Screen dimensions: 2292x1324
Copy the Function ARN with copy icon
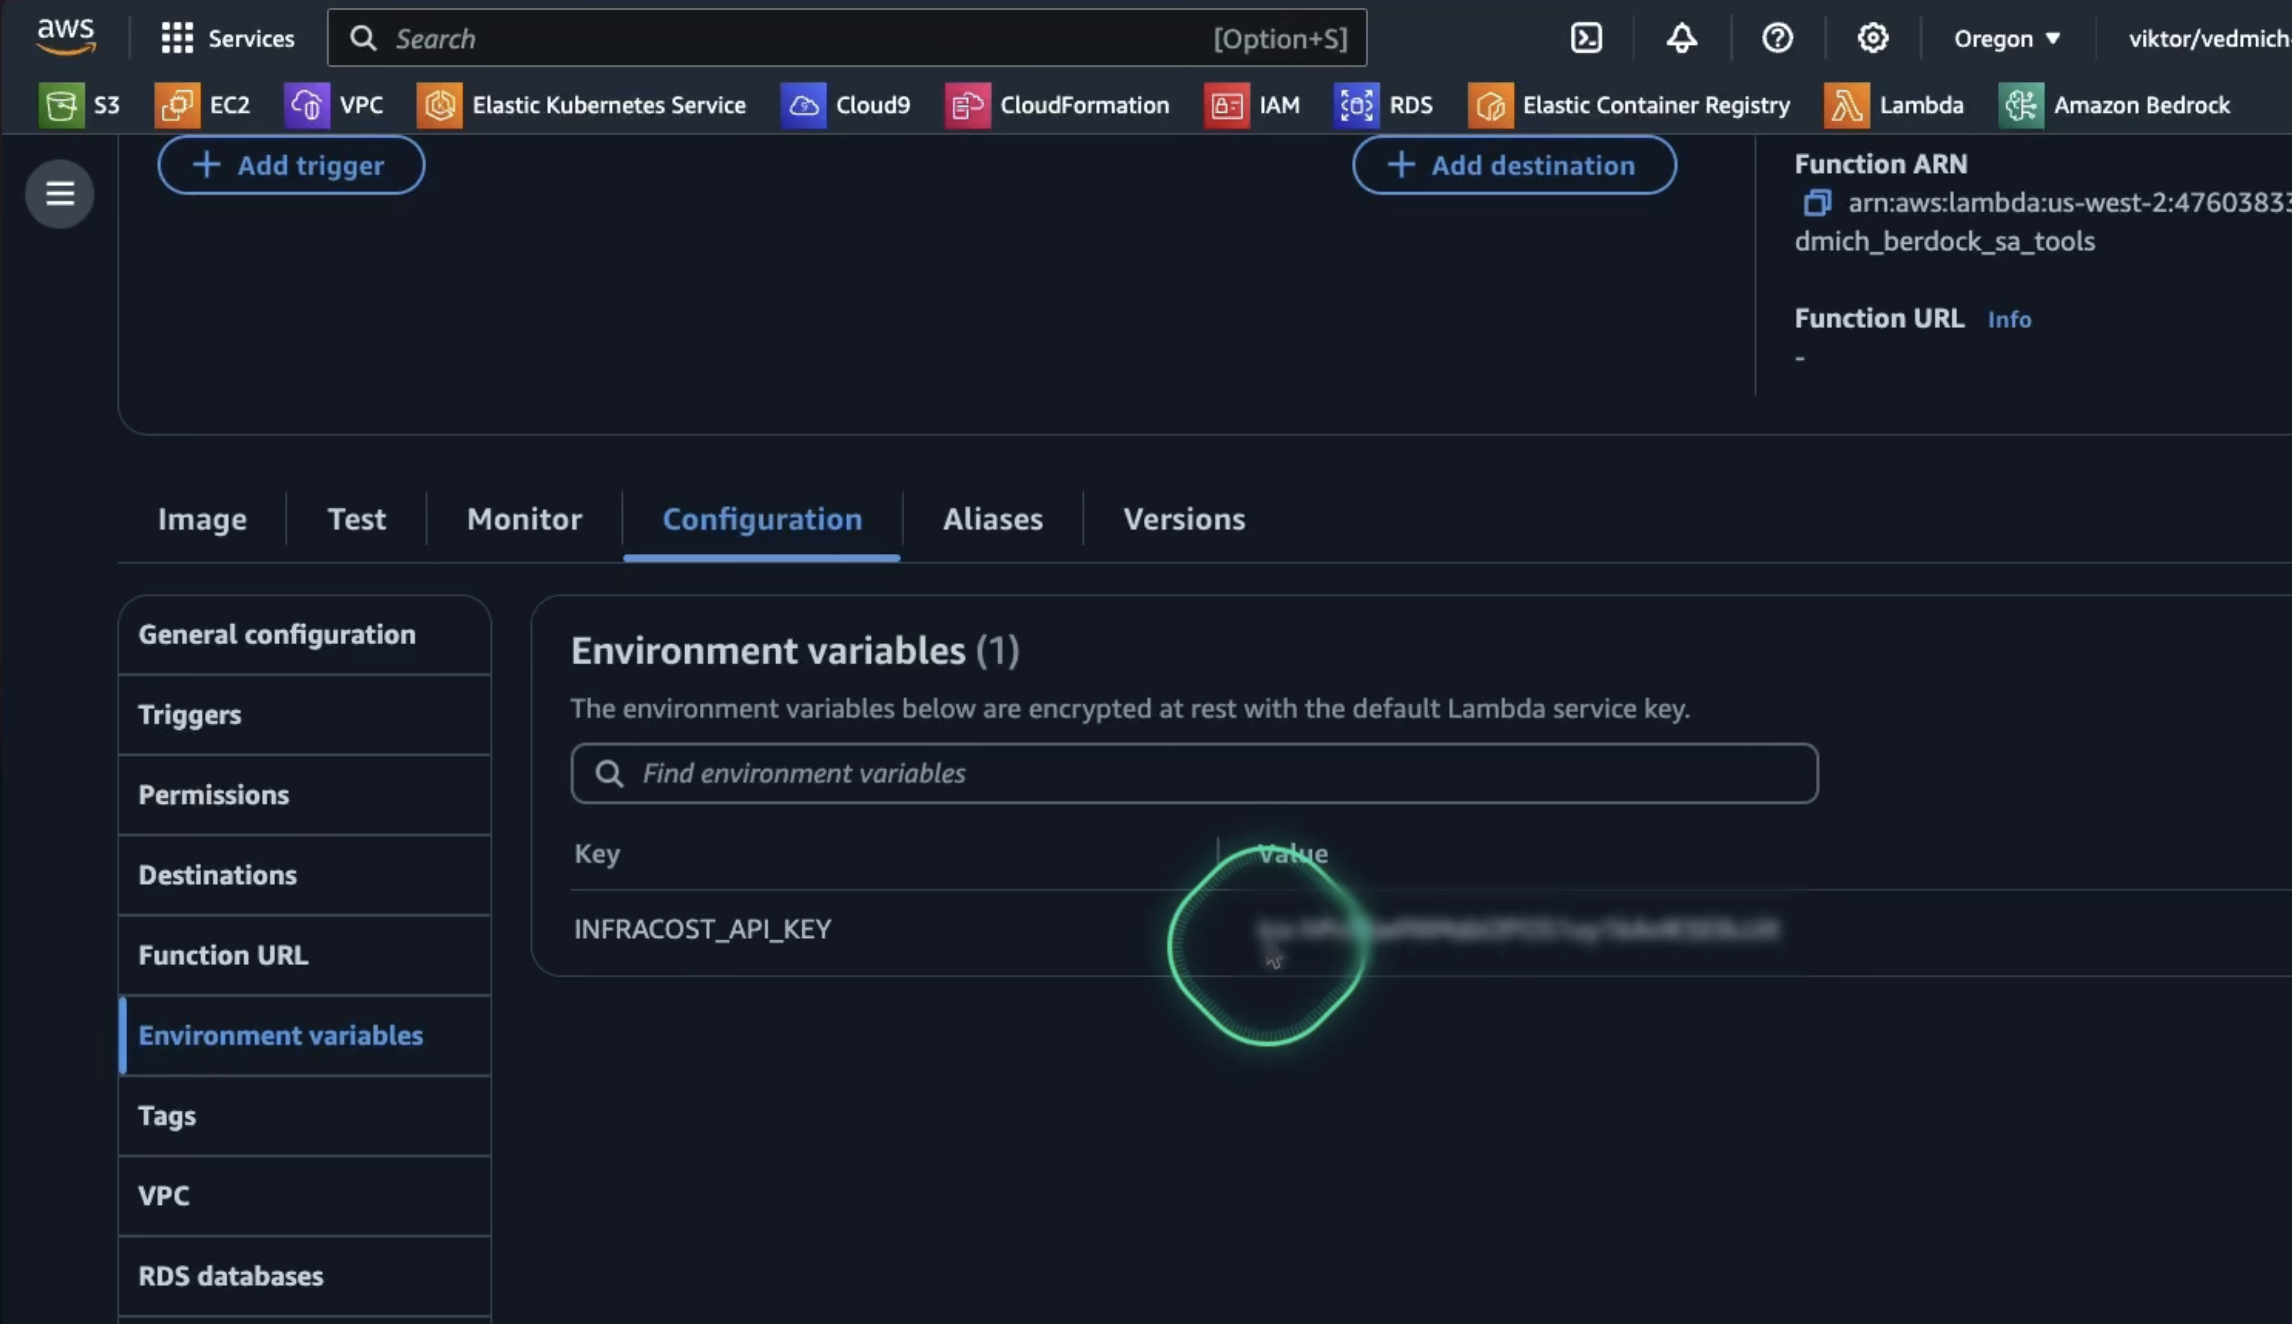coord(1817,203)
